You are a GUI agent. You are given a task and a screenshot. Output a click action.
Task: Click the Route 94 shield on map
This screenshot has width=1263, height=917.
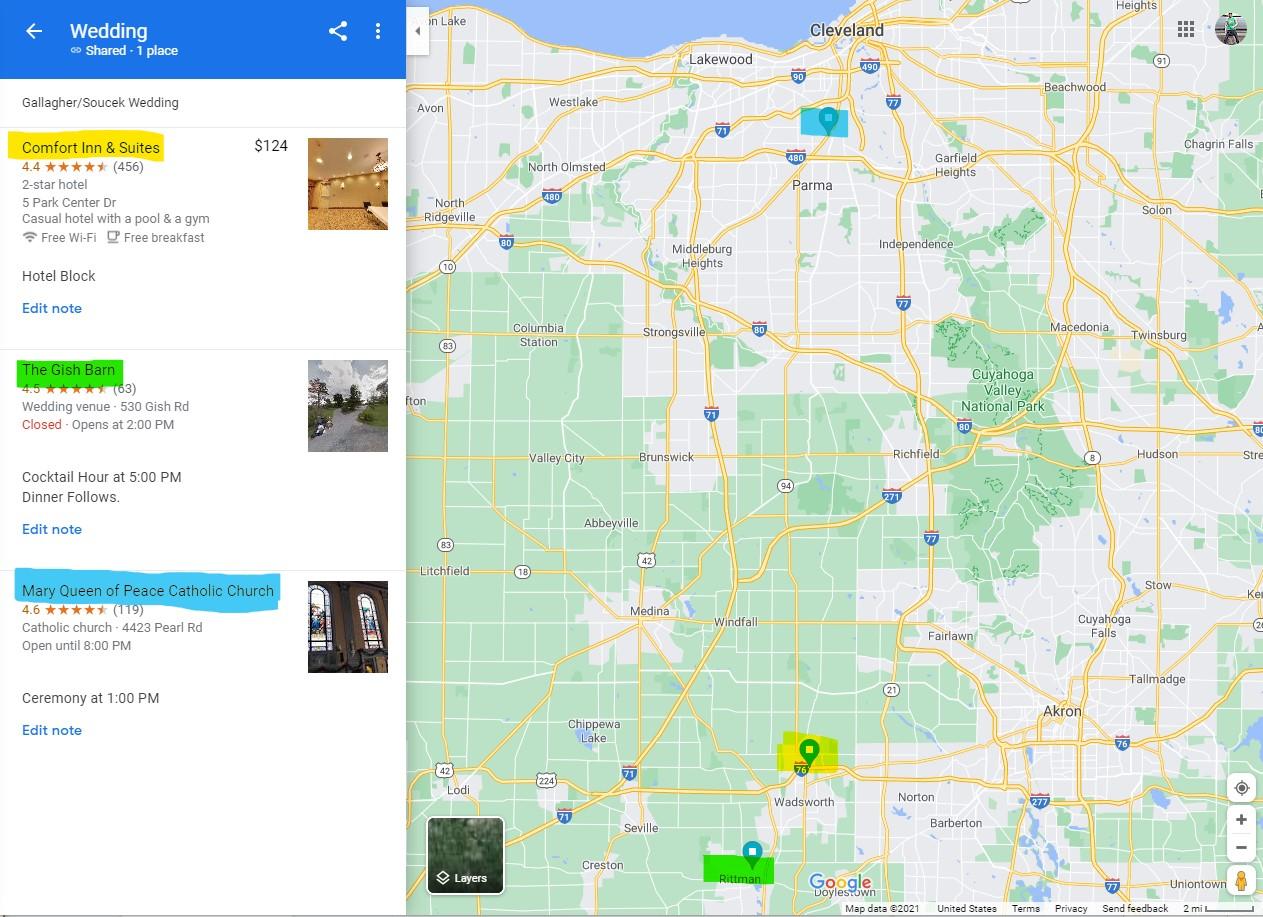(x=786, y=486)
